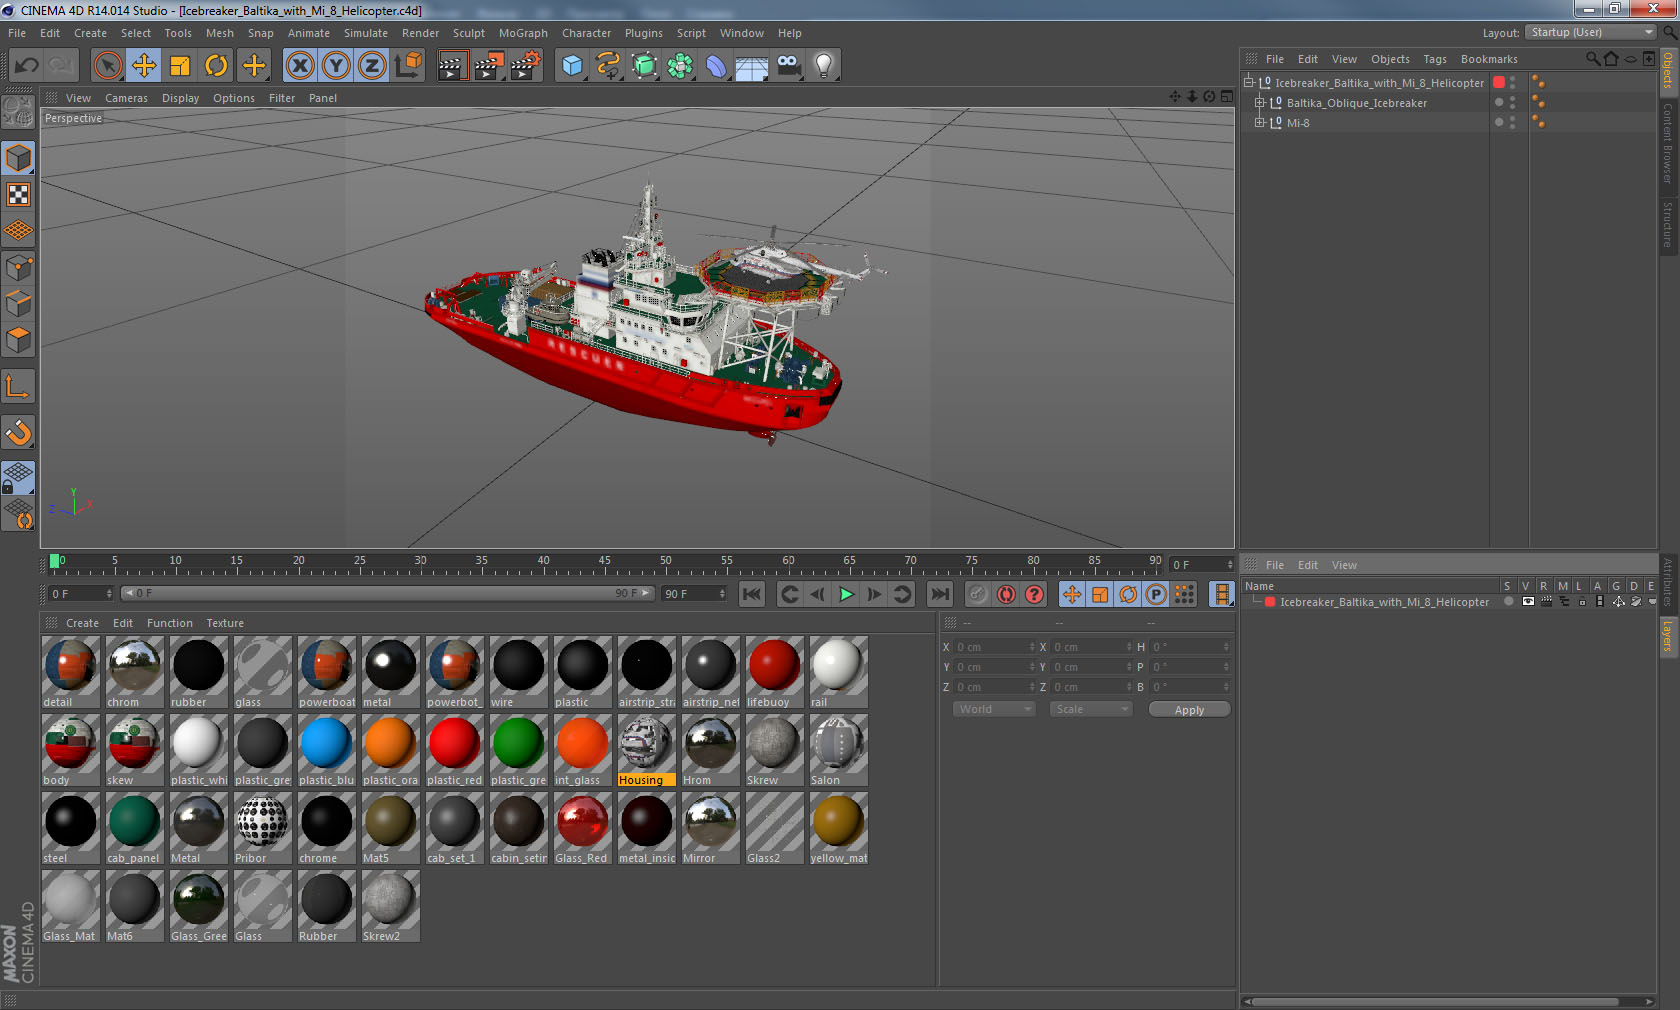Open viewport Cameras menu
The image size is (1680, 1010).
(x=126, y=98)
